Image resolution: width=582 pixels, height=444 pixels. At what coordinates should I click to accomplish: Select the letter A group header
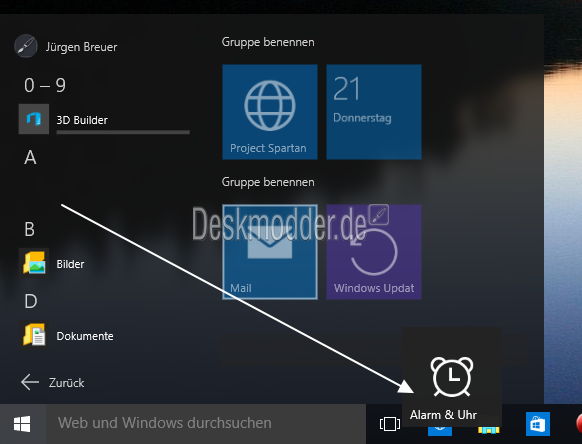pos(30,157)
